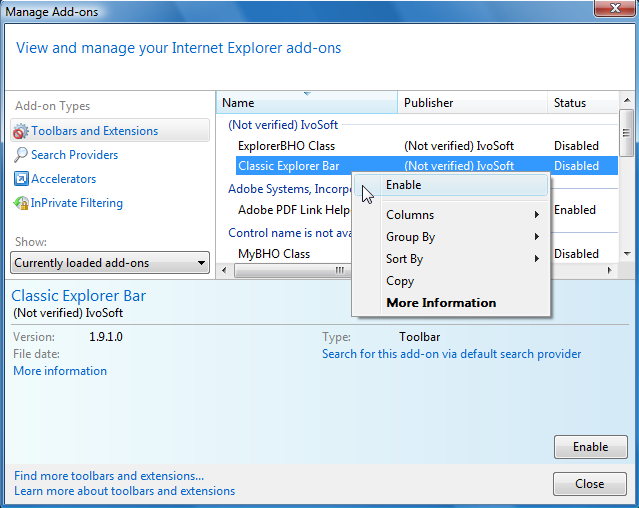639x508 pixels.
Task: Sort list by the Publisher column header
Action: (x=428, y=103)
